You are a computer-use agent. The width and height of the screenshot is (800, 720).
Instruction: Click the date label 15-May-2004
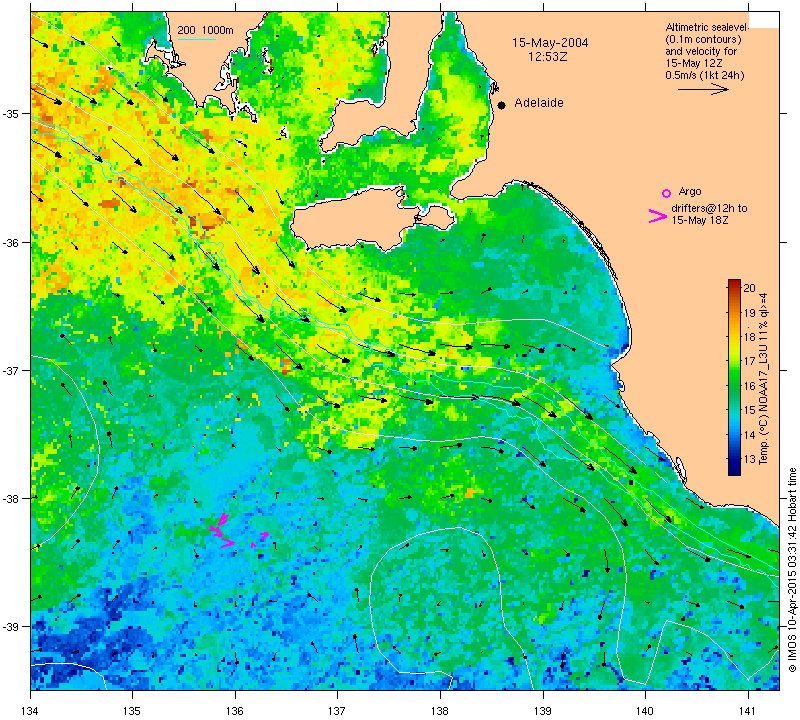550,42
